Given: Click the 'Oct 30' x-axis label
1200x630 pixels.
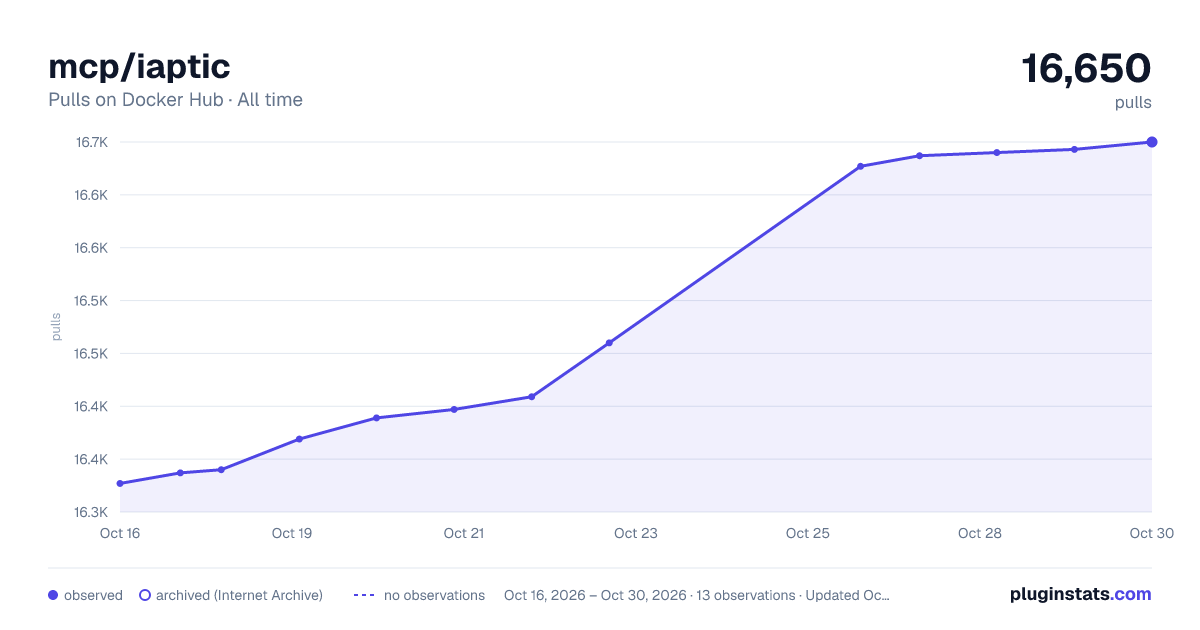Looking at the screenshot, I should pyautogui.click(x=1152, y=533).
